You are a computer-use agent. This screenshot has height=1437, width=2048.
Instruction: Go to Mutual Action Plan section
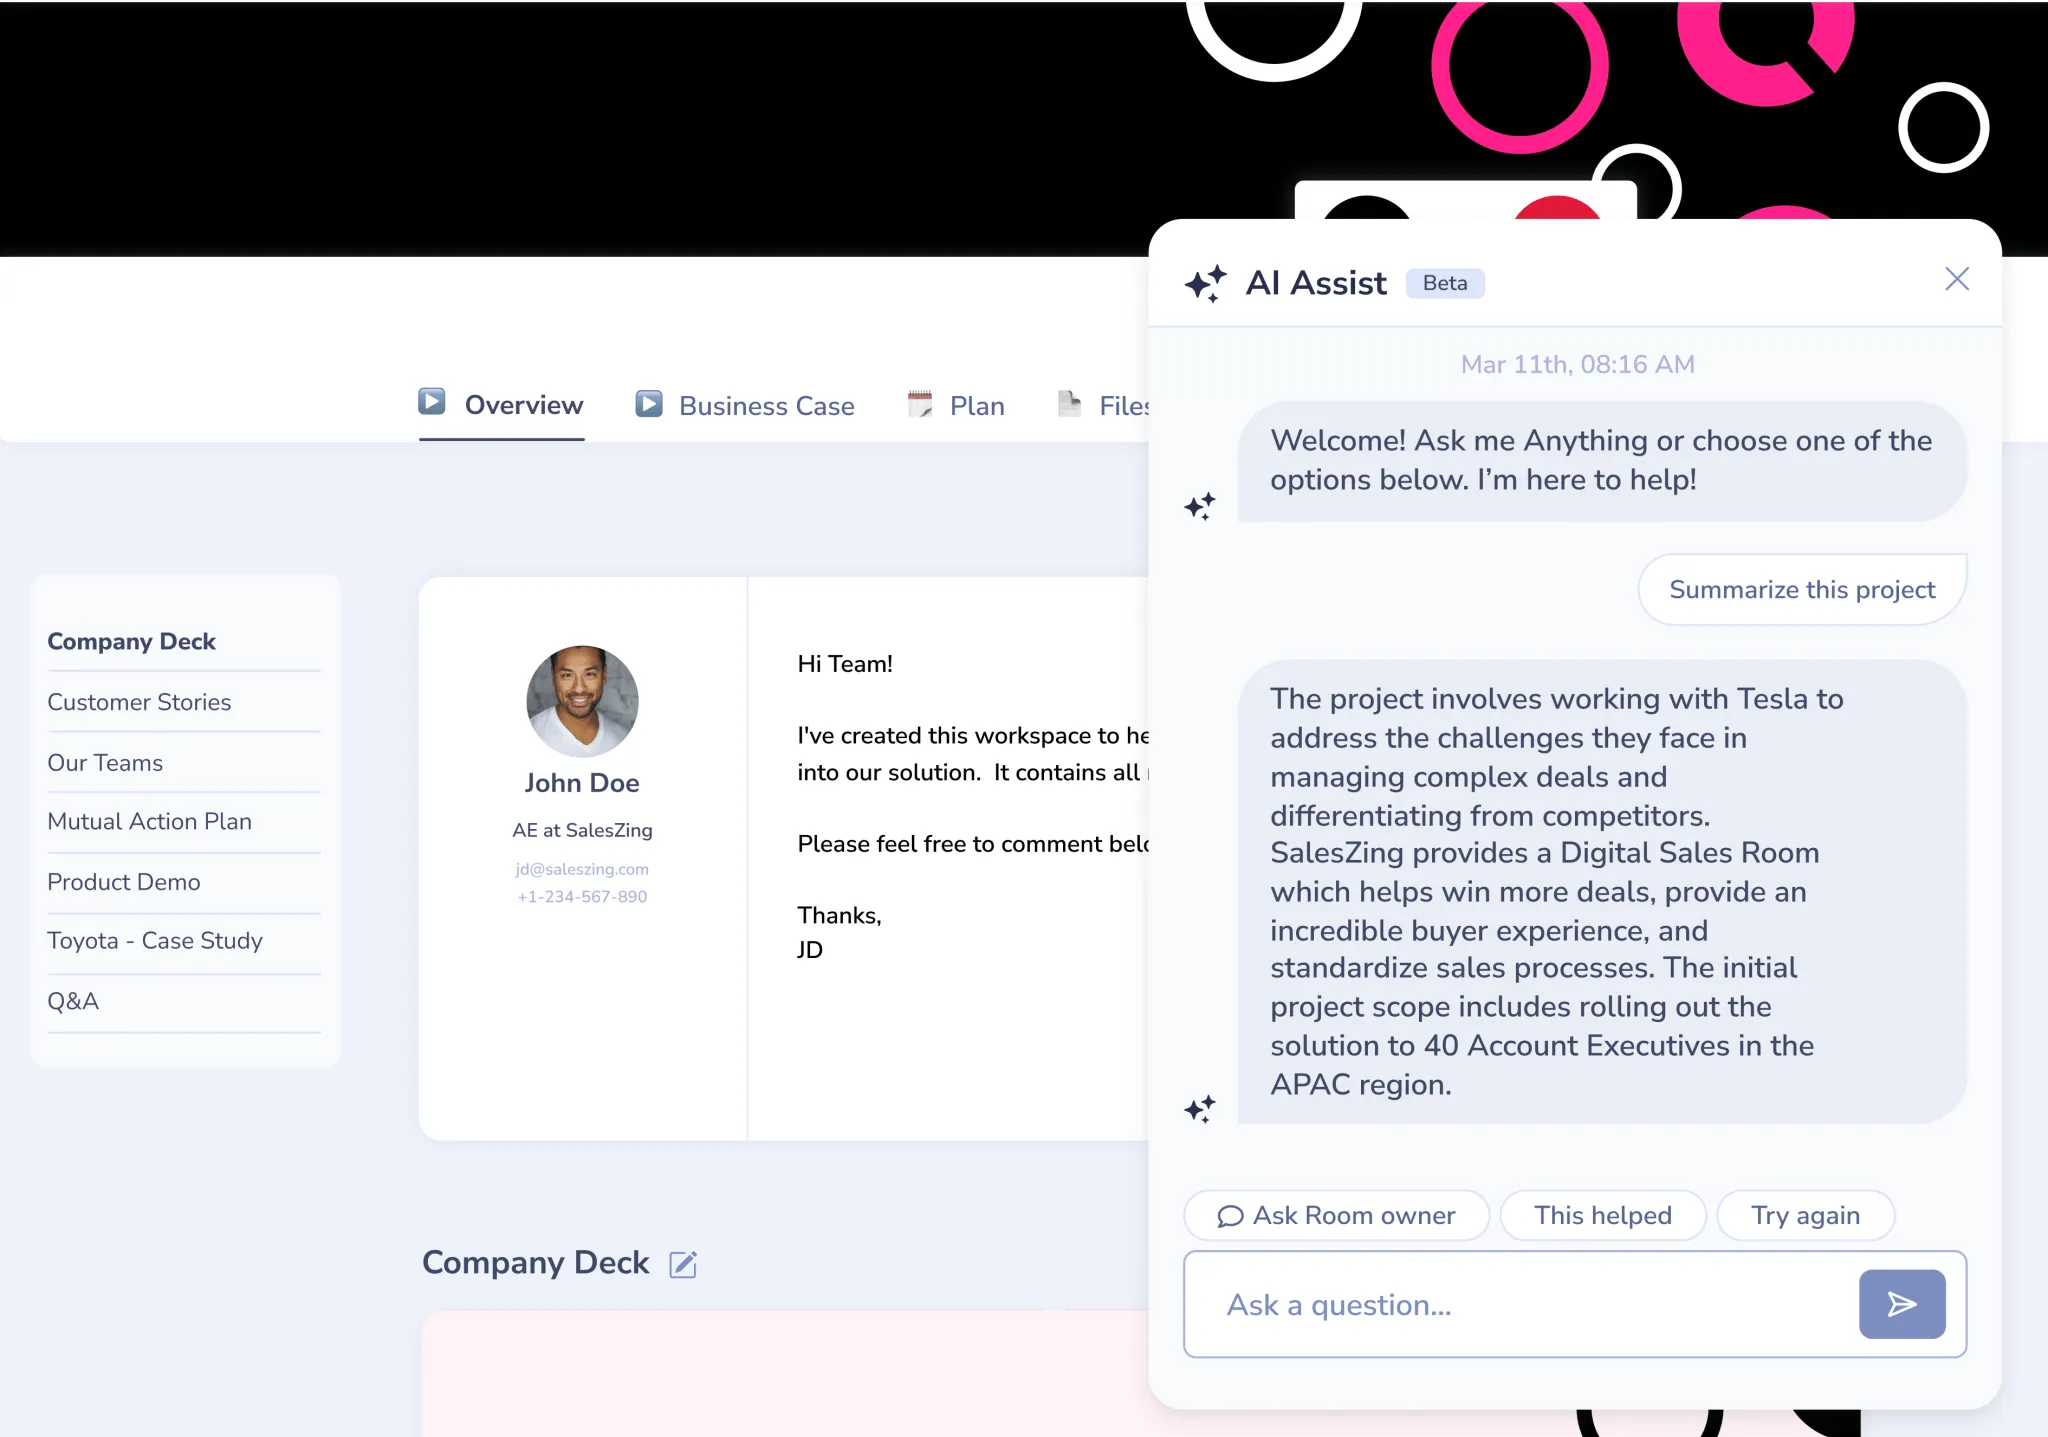coord(149,821)
